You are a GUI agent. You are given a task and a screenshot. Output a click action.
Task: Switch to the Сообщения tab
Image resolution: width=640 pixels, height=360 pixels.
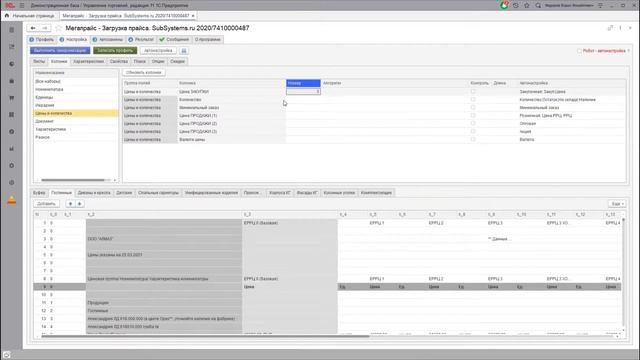pos(174,40)
